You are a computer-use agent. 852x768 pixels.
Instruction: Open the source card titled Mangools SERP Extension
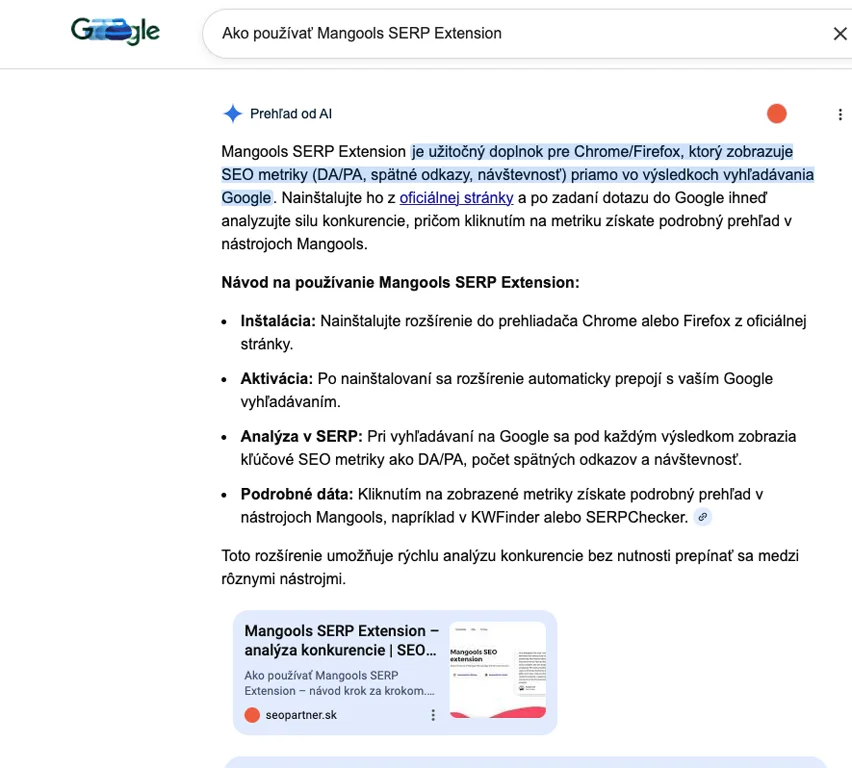coord(341,640)
